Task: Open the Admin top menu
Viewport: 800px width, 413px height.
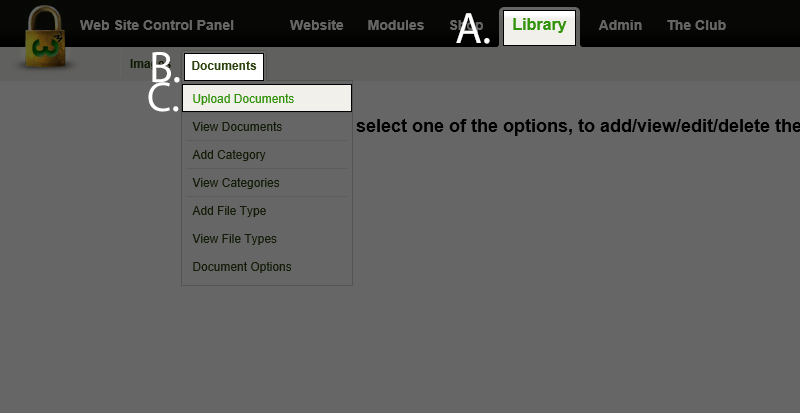Action: [620, 25]
